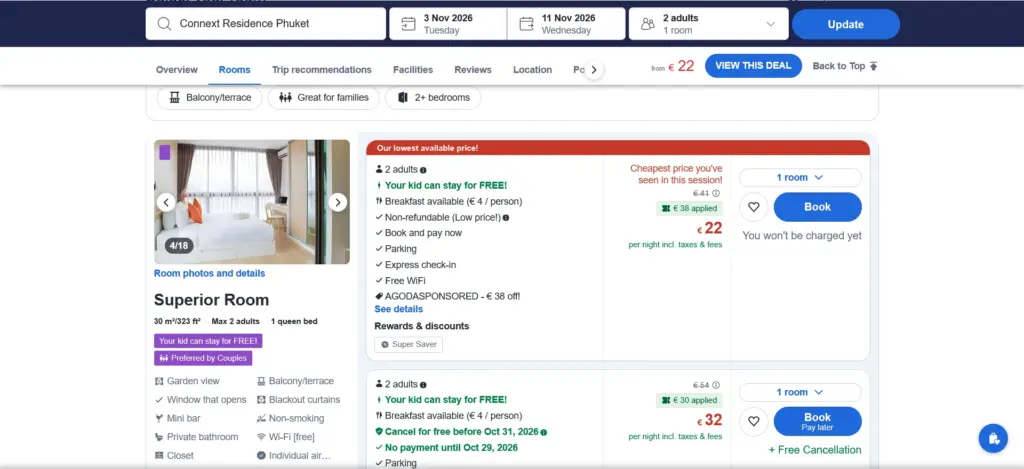The height and width of the screenshot is (469, 1024).
Task: Click the 4/18 photo counter
Action: pos(178,246)
